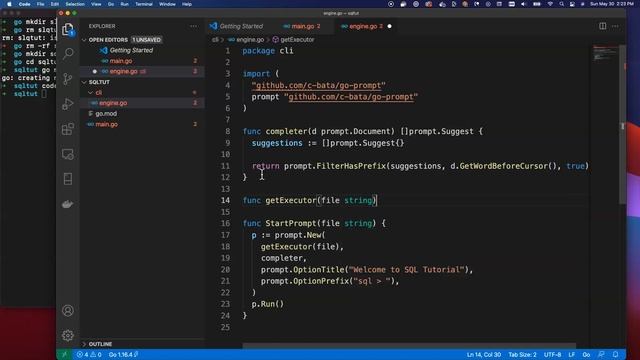Click the volume icon in macOS menu bar

point(523,4)
